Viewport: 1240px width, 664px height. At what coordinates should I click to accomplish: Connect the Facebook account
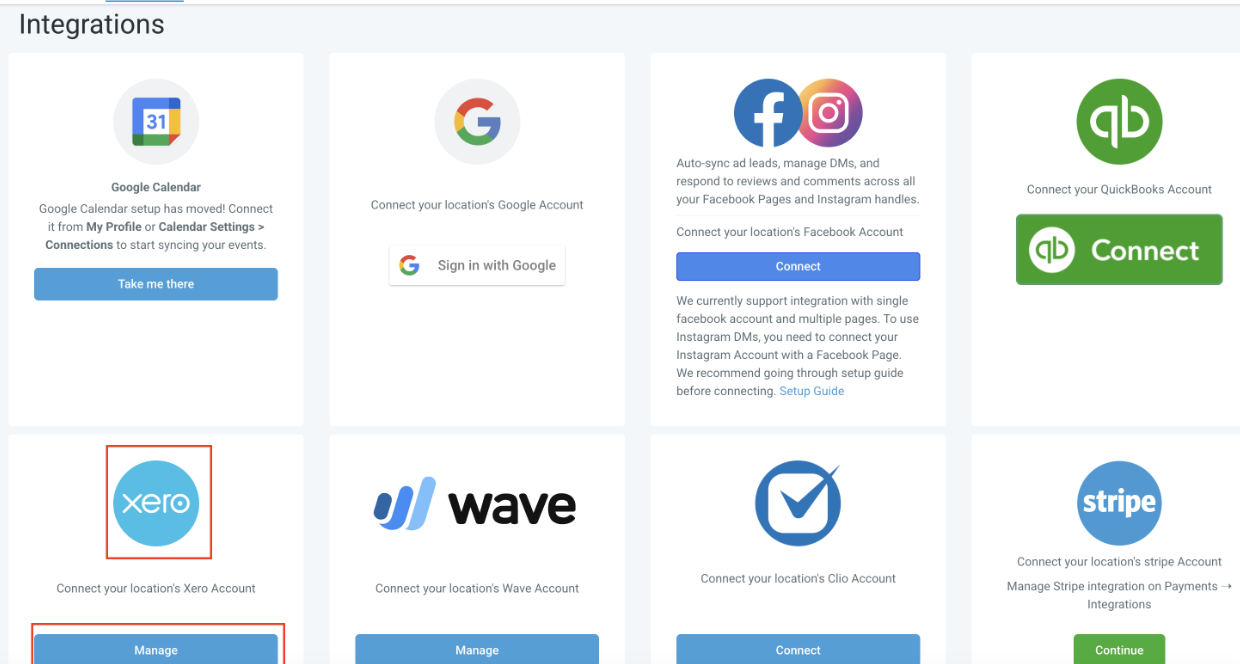[x=798, y=266]
